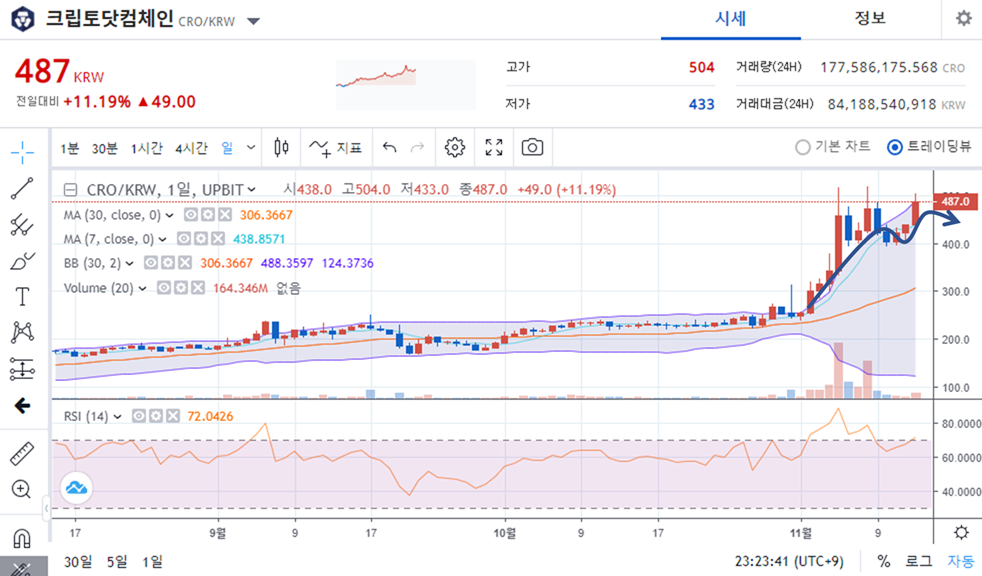Image resolution: width=982 pixels, height=576 pixels.
Task: Select the 30분 interval
Action: click(105, 148)
